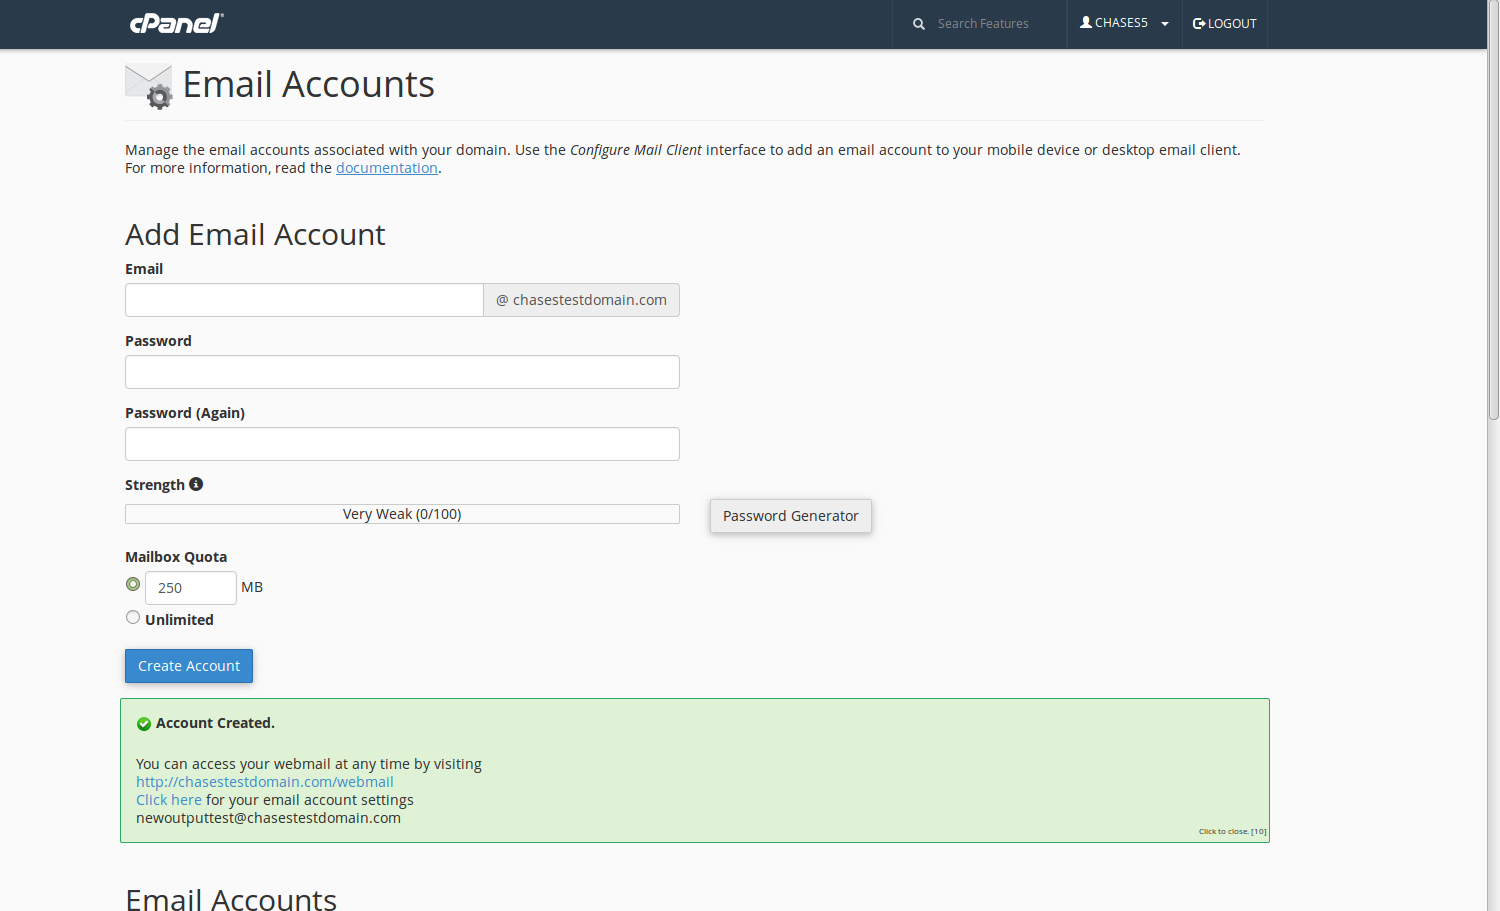The image size is (1500, 911).
Task: Click the Very Weak strength meter bar
Action: (402, 514)
